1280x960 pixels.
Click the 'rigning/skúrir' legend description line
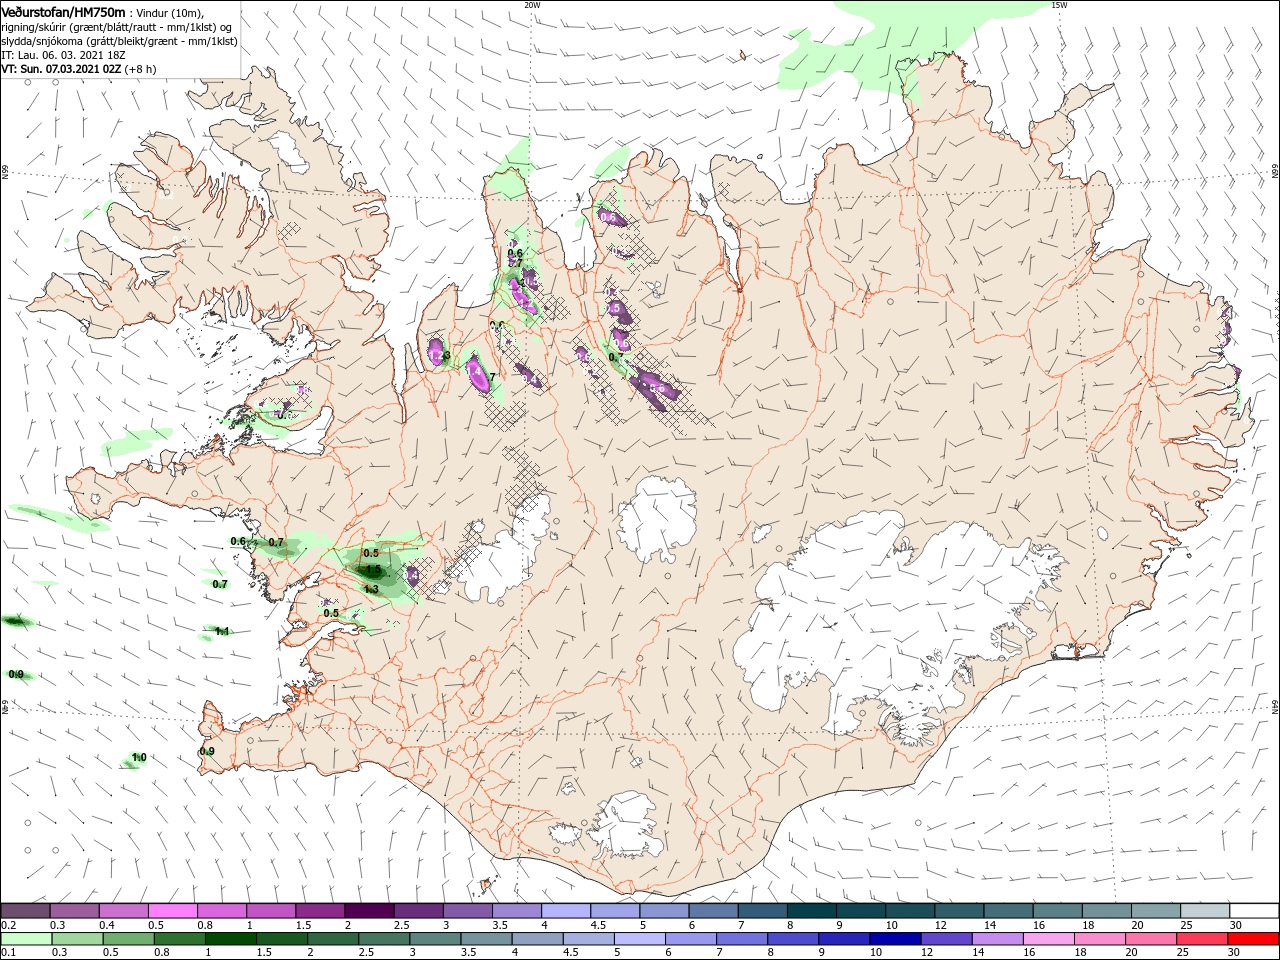[116, 27]
